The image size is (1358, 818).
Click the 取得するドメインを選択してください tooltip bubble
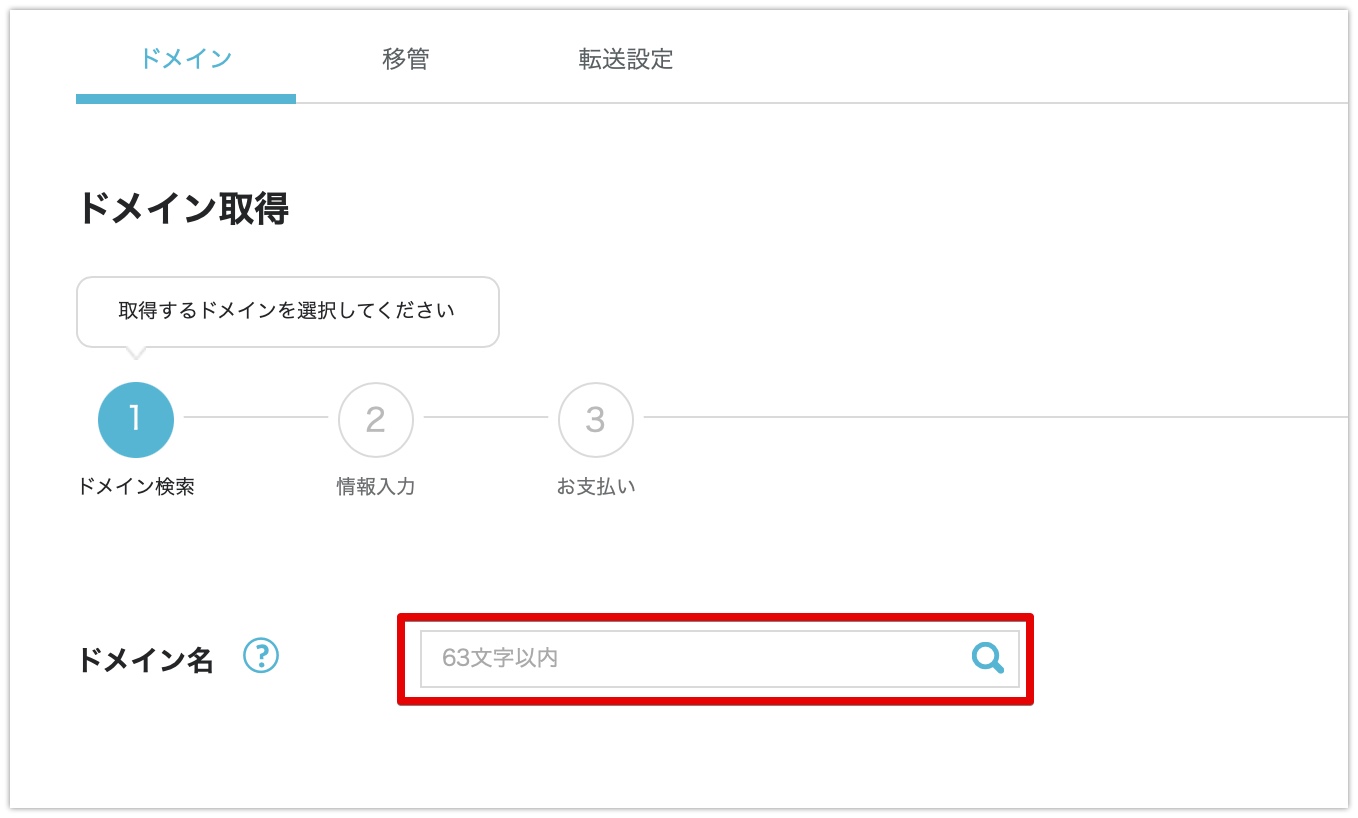[x=287, y=311]
